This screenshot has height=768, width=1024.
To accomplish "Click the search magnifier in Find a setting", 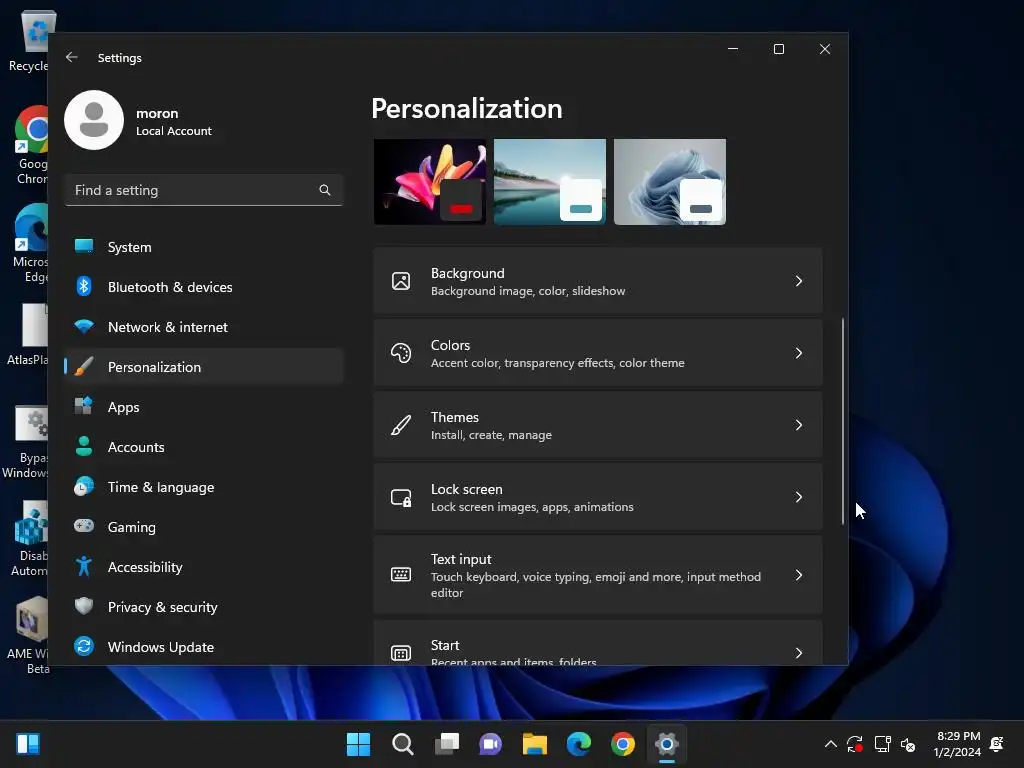I will click(x=325, y=190).
